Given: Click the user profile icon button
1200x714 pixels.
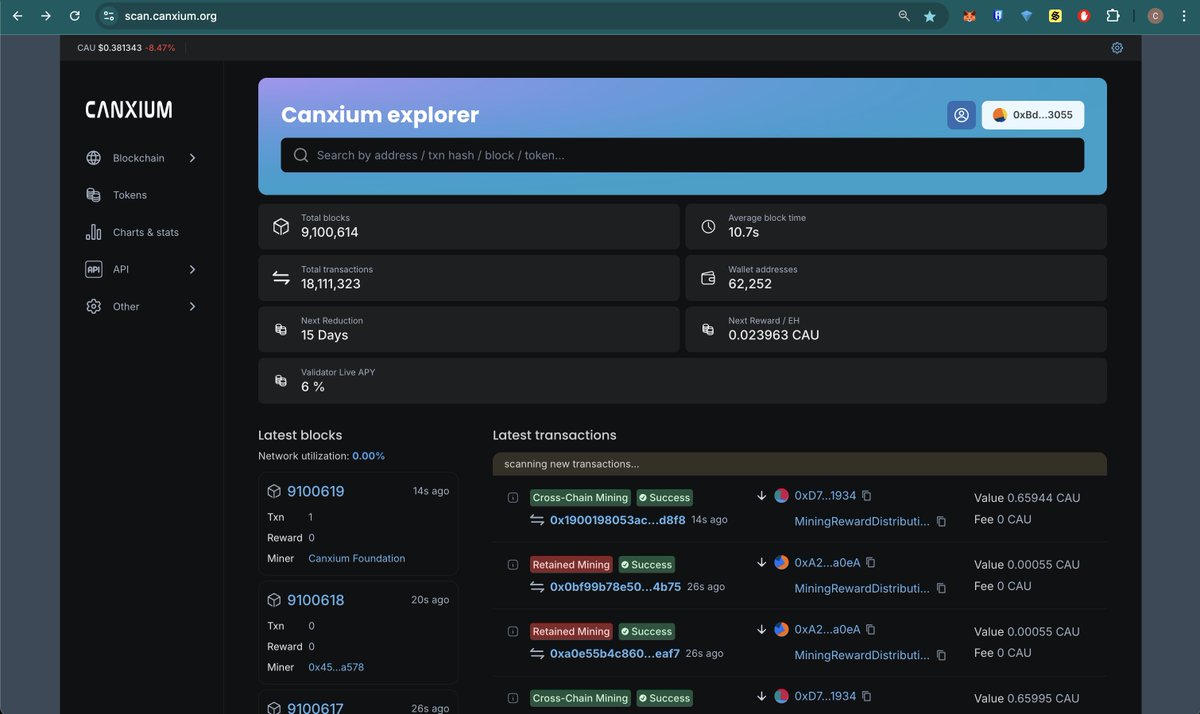Looking at the screenshot, I should pyautogui.click(x=961, y=115).
